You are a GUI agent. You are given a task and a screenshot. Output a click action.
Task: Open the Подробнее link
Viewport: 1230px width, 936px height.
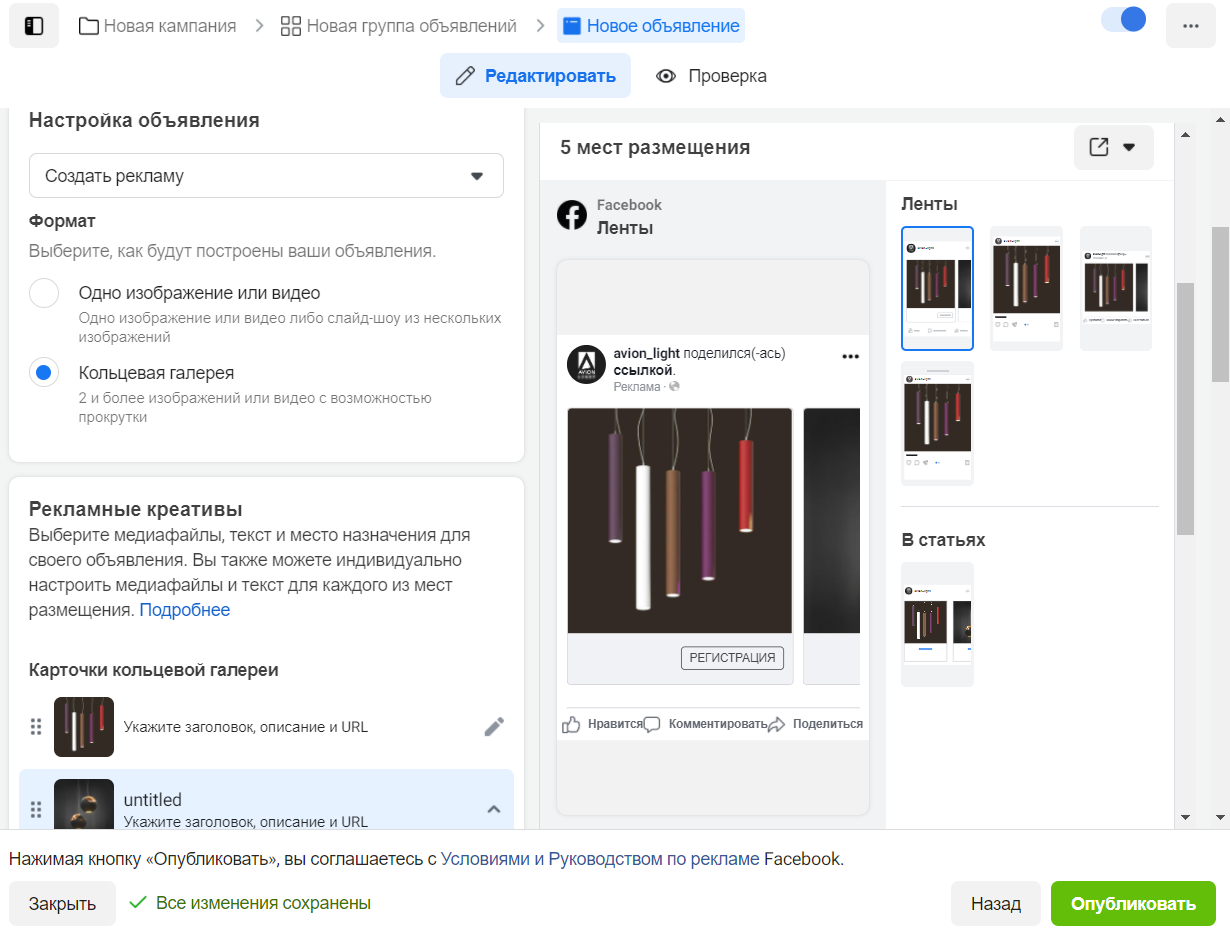click(x=185, y=610)
